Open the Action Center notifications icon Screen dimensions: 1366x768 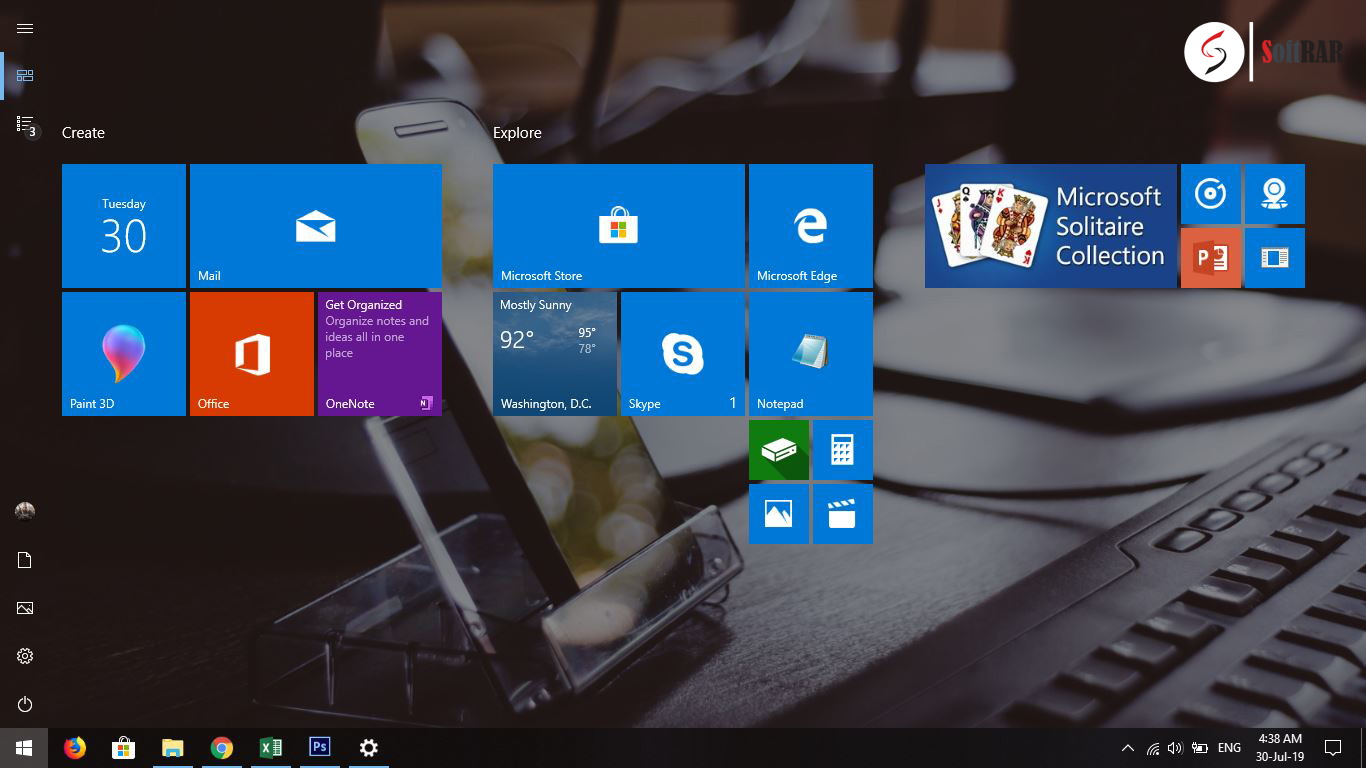1333,748
